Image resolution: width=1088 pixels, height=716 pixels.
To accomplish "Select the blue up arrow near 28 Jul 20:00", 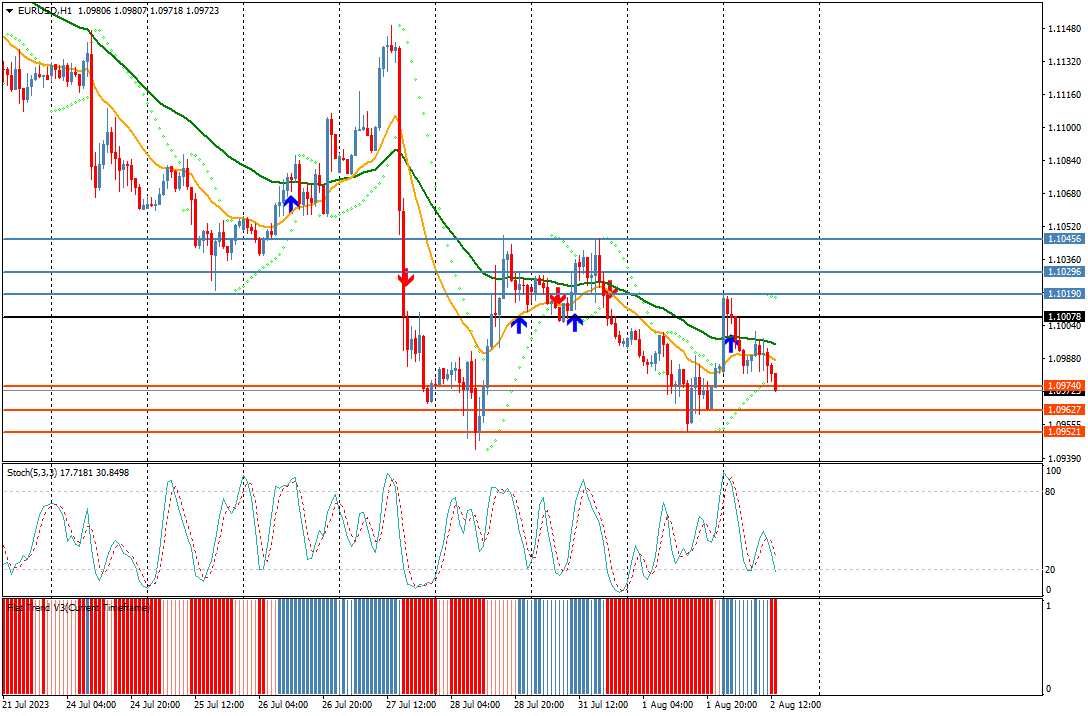I will [x=519, y=324].
